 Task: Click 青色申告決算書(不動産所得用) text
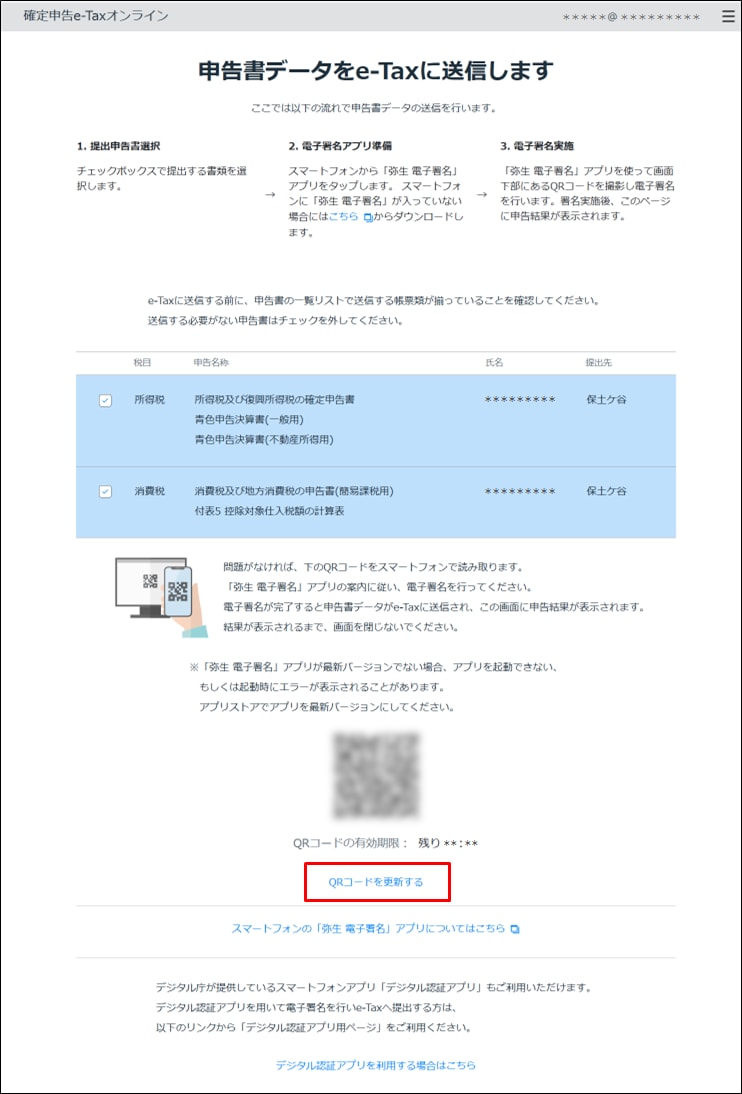264,440
